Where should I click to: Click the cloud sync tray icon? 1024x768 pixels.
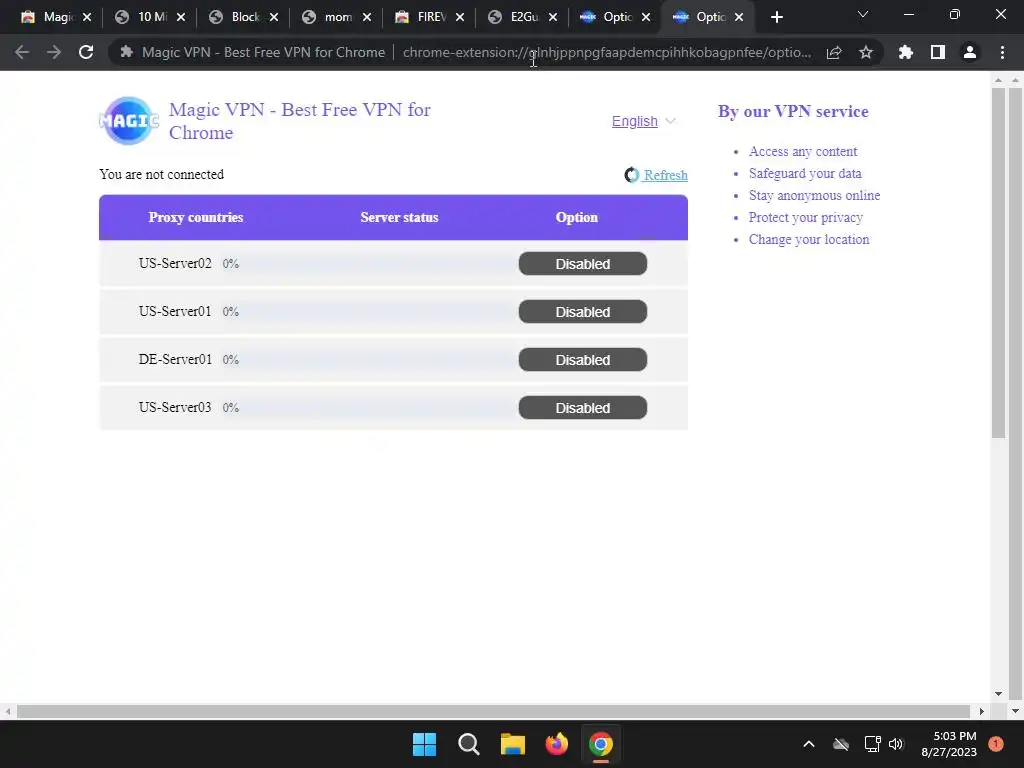[x=841, y=744]
